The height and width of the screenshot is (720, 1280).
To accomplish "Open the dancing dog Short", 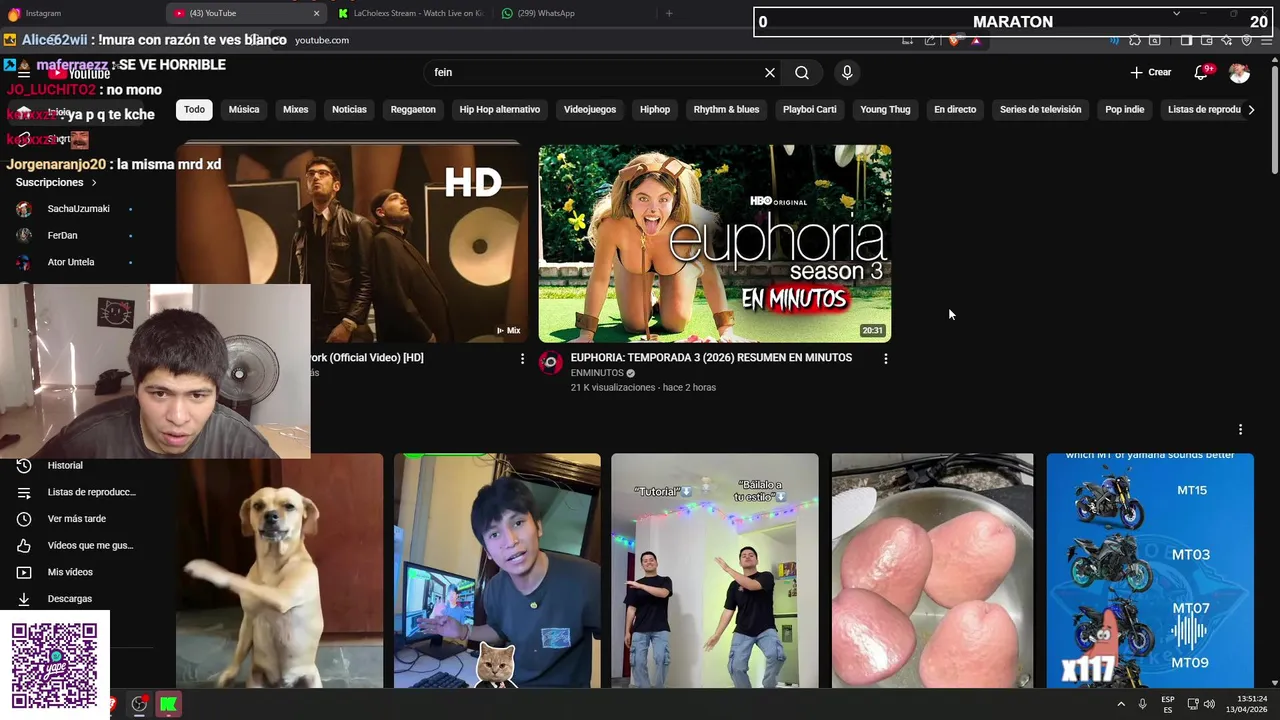I will click(x=279, y=570).
